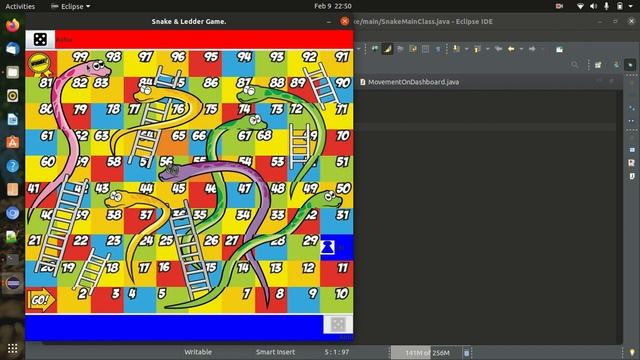The height and width of the screenshot is (360, 640).
Task: Click the Wi-Fi icon in the top bar
Action: tap(580, 6)
